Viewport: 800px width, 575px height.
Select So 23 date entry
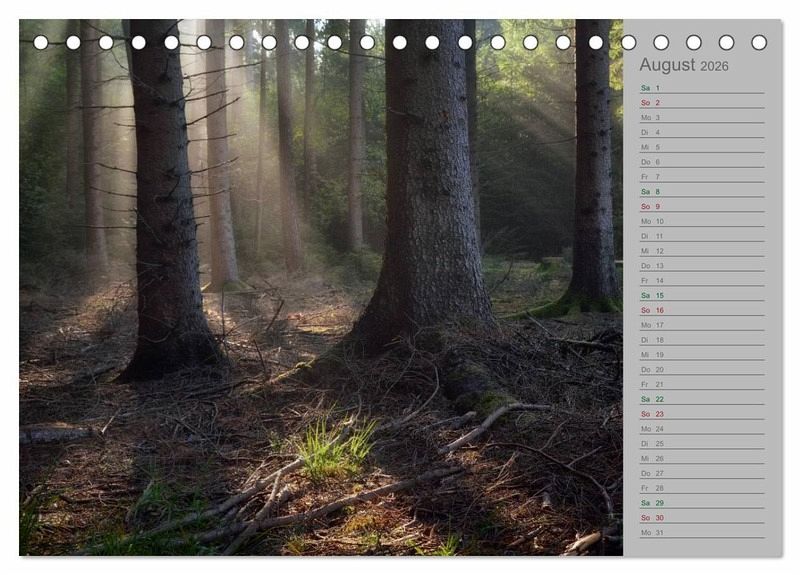701,414
